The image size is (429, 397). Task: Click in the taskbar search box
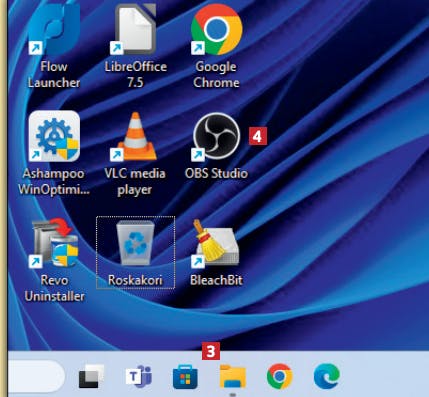[36, 376]
